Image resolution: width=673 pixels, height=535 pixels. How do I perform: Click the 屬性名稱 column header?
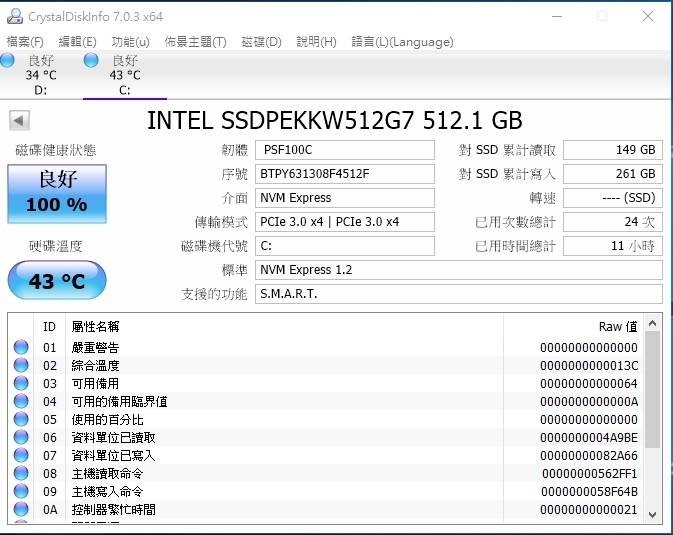(284, 326)
